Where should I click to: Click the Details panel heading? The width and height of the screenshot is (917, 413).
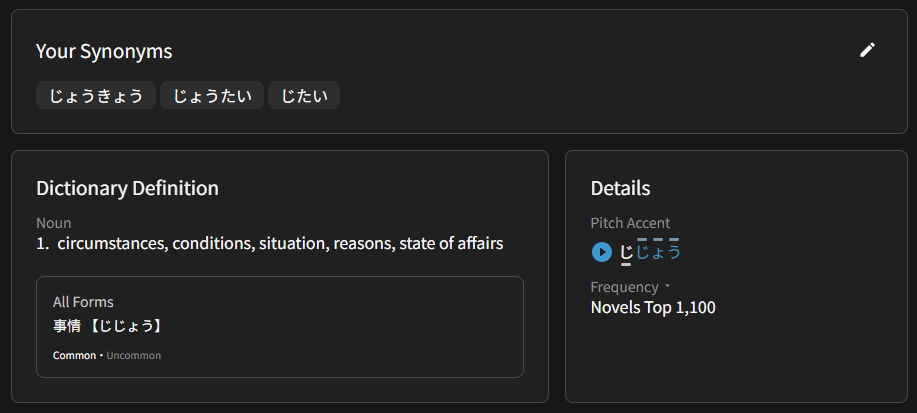point(620,188)
